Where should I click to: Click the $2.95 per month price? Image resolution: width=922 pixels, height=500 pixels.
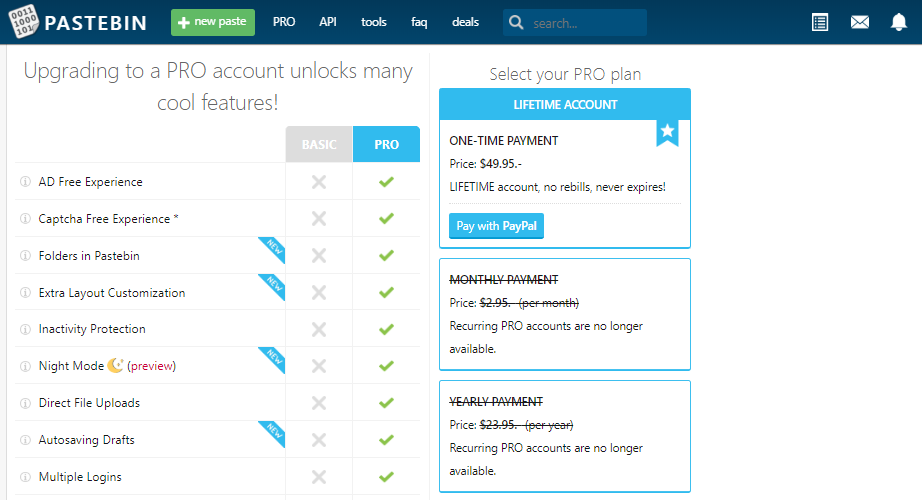pos(529,303)
